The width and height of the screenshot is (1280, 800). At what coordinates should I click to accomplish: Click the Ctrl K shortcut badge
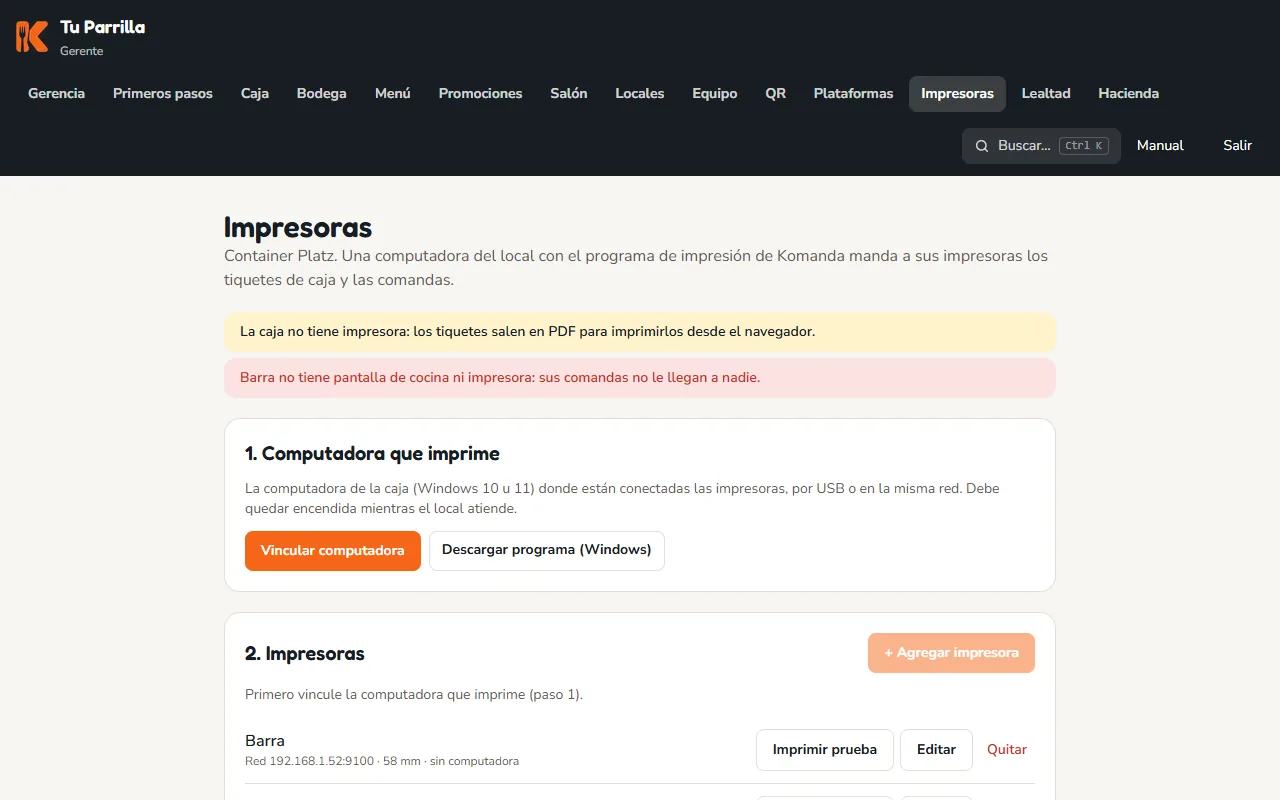coord(1084,146)
